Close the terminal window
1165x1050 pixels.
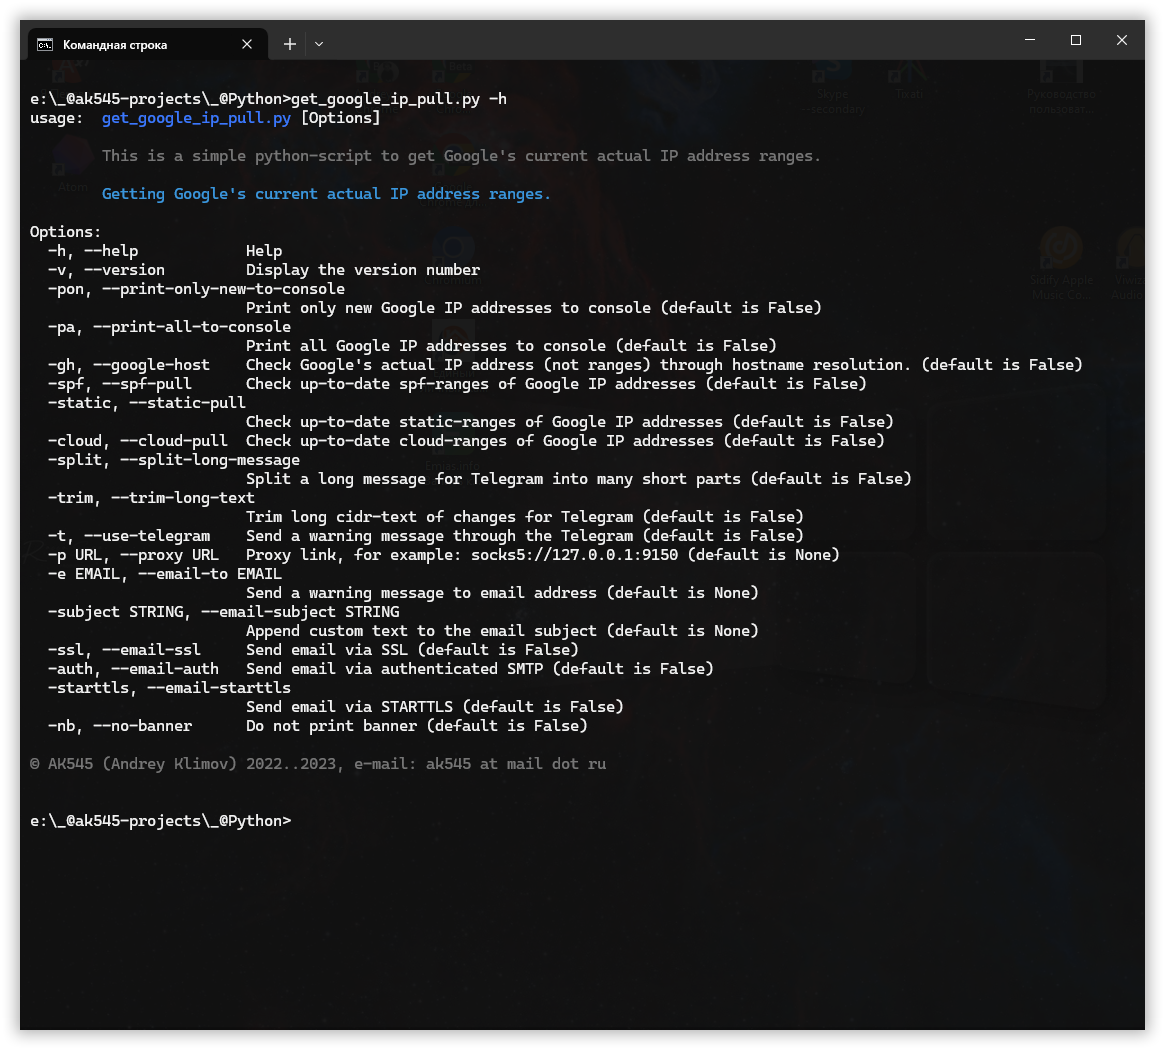pyautogui.click(x=1122, y=40)
